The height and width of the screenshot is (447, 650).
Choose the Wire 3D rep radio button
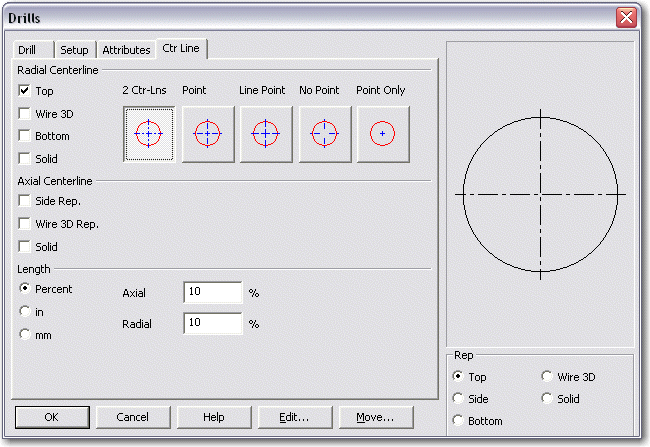tap(547, 376)
